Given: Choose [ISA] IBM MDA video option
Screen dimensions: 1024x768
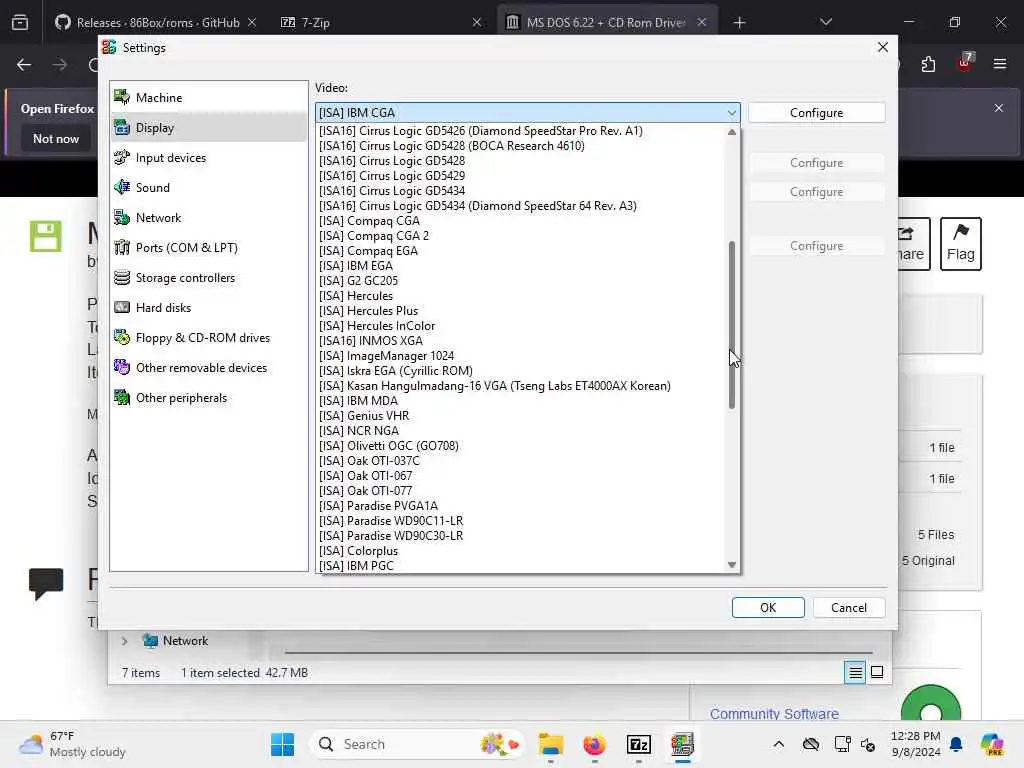Looking at the screenshot, I should (x=520, y=401).
